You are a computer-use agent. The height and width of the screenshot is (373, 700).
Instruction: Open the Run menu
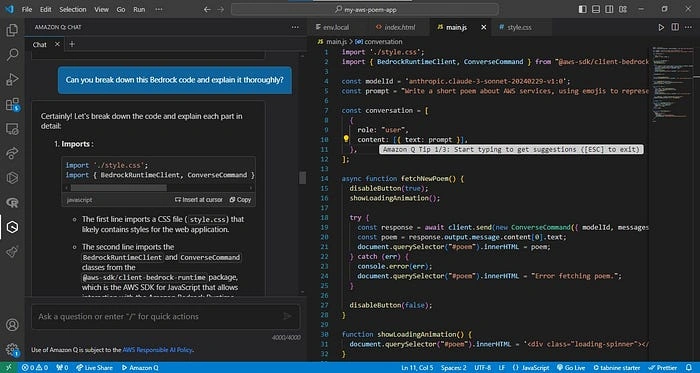click(139, 9)
